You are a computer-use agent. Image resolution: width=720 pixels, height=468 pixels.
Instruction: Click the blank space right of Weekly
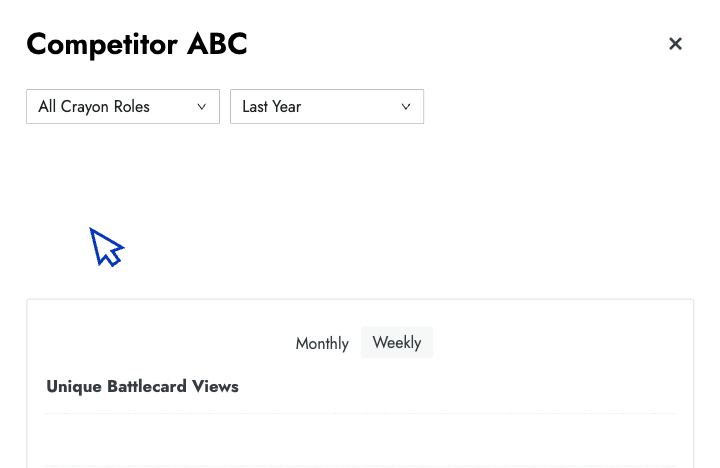[560, 343]
